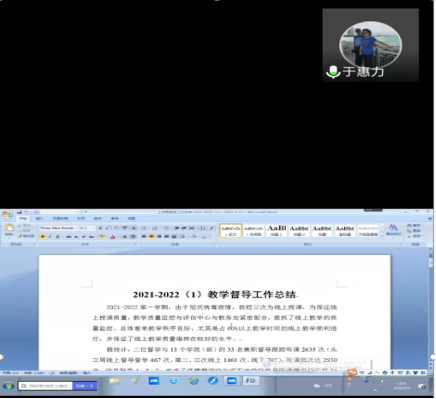The width and height of the screenshot is (436, 399).
Task: Switch to the Insert ribbon tab
Action: 39,219
